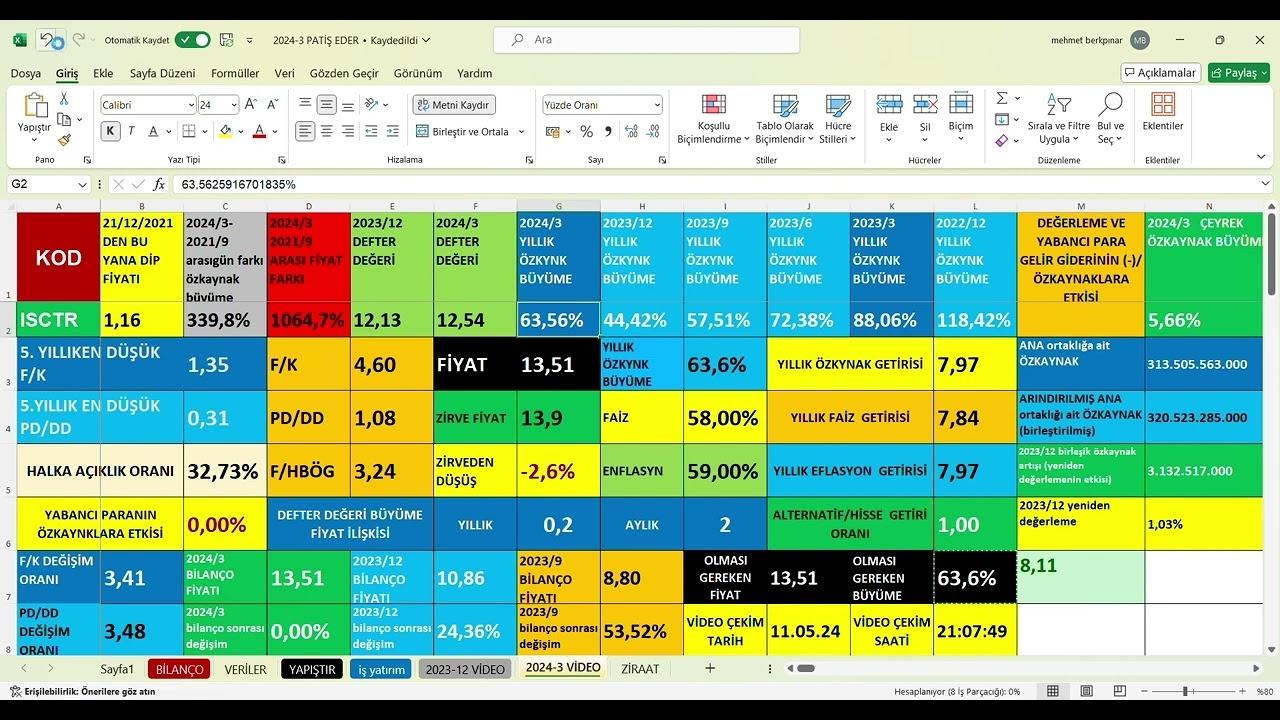Click the Ekle insert cells icon
Viewport: 1280px width, 720px height.
[889, 104]
